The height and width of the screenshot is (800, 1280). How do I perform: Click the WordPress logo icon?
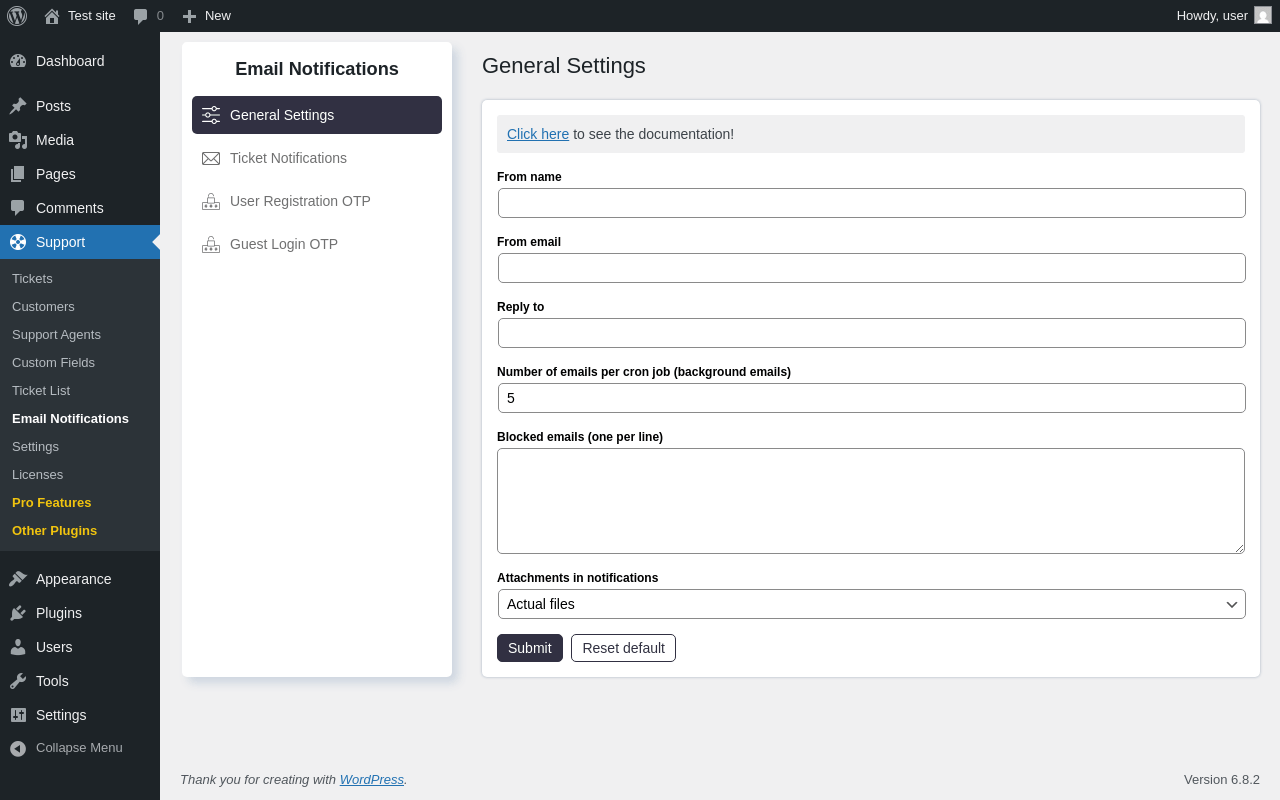coord(17,16)
